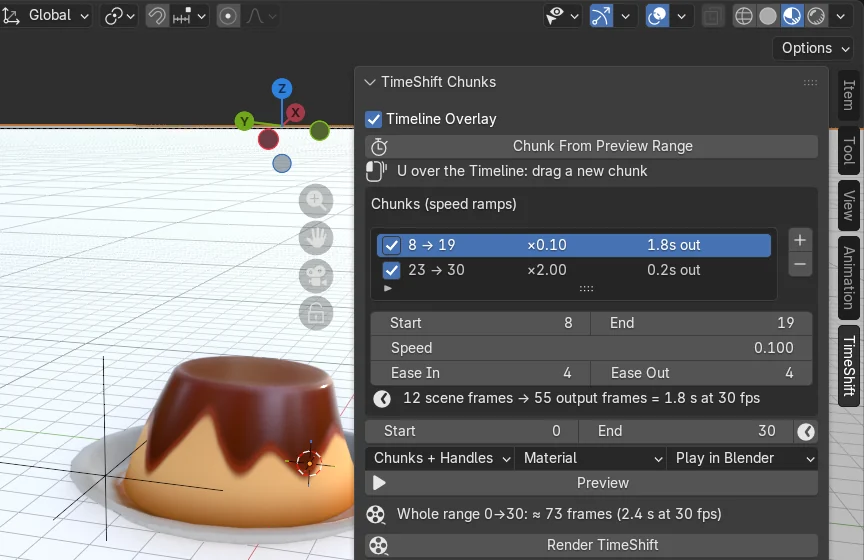Toggle the camera view icon
The height and width of the screenshot is (560, 864).
[316, 276]
